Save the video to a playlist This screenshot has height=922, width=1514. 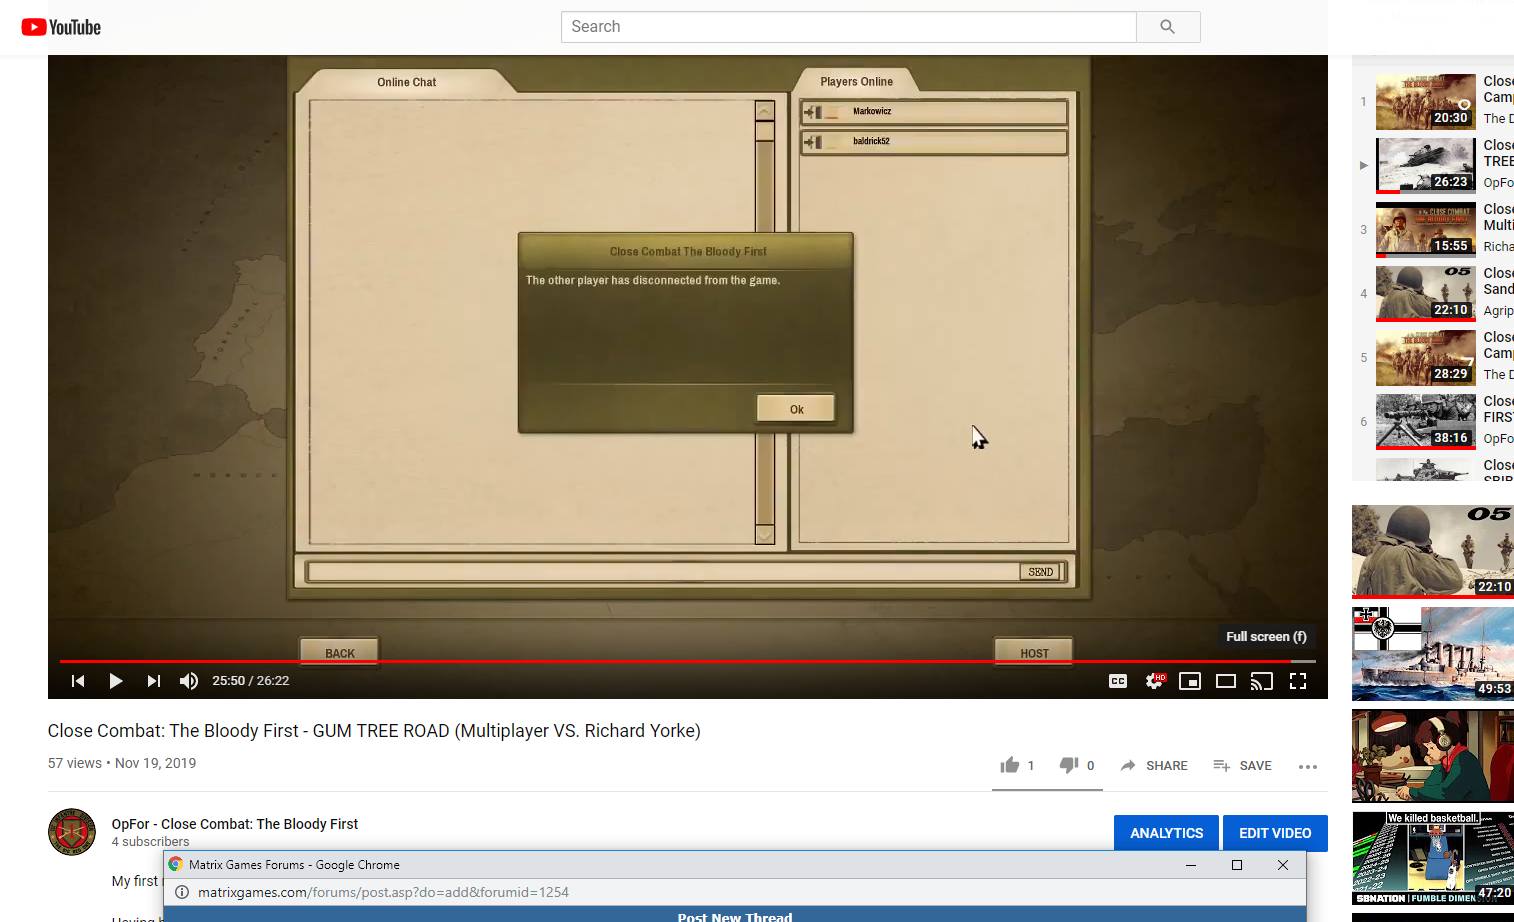click(x=1242, y=766)
